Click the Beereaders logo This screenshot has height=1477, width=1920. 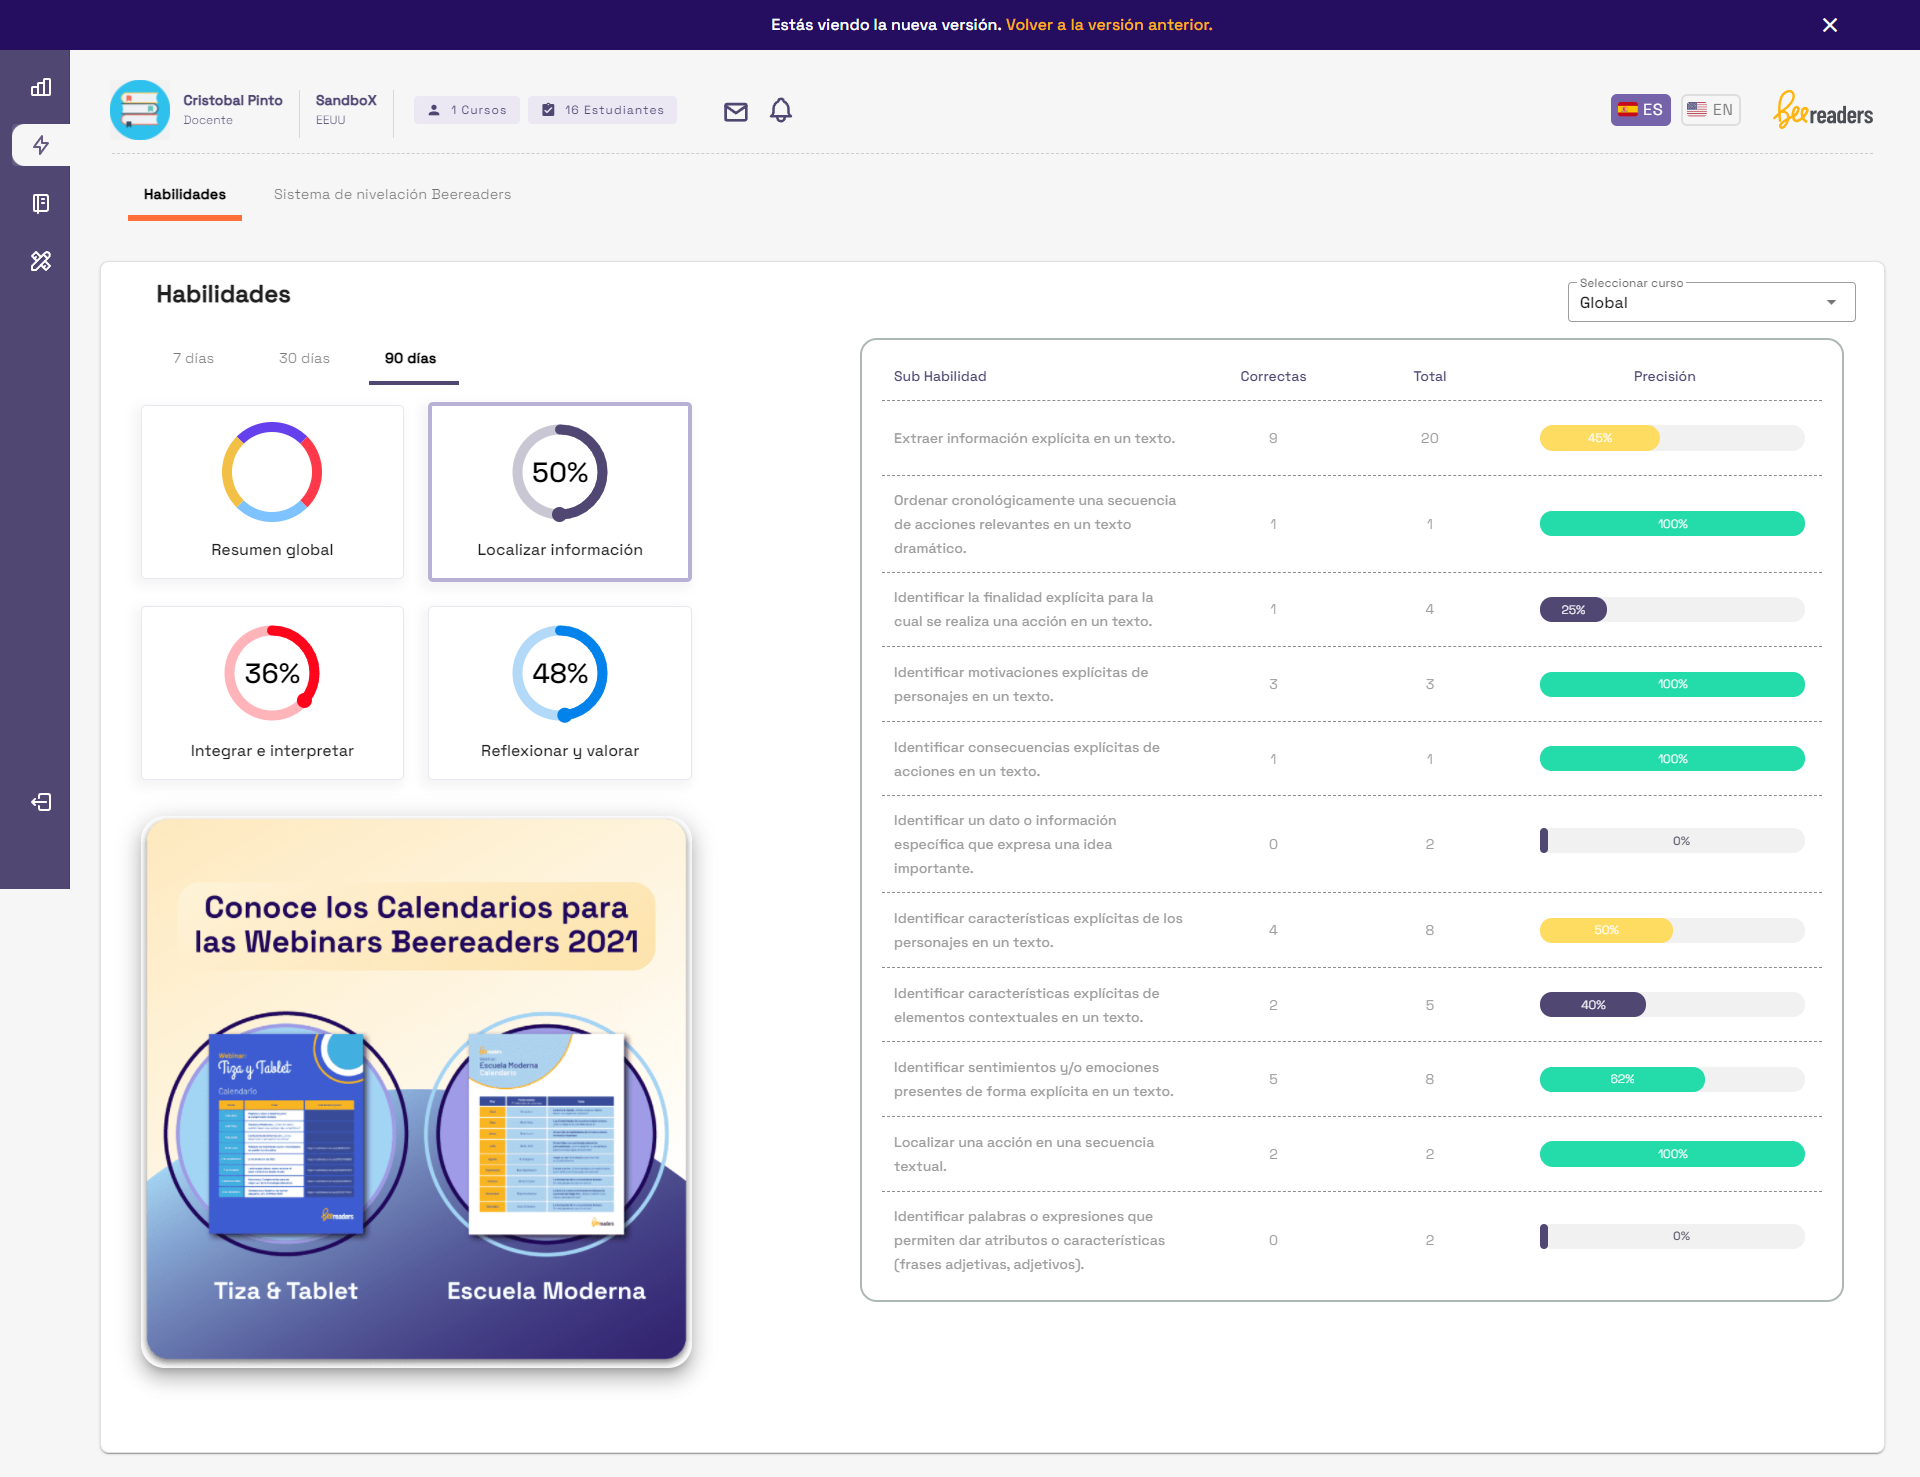coord(1823,110)
